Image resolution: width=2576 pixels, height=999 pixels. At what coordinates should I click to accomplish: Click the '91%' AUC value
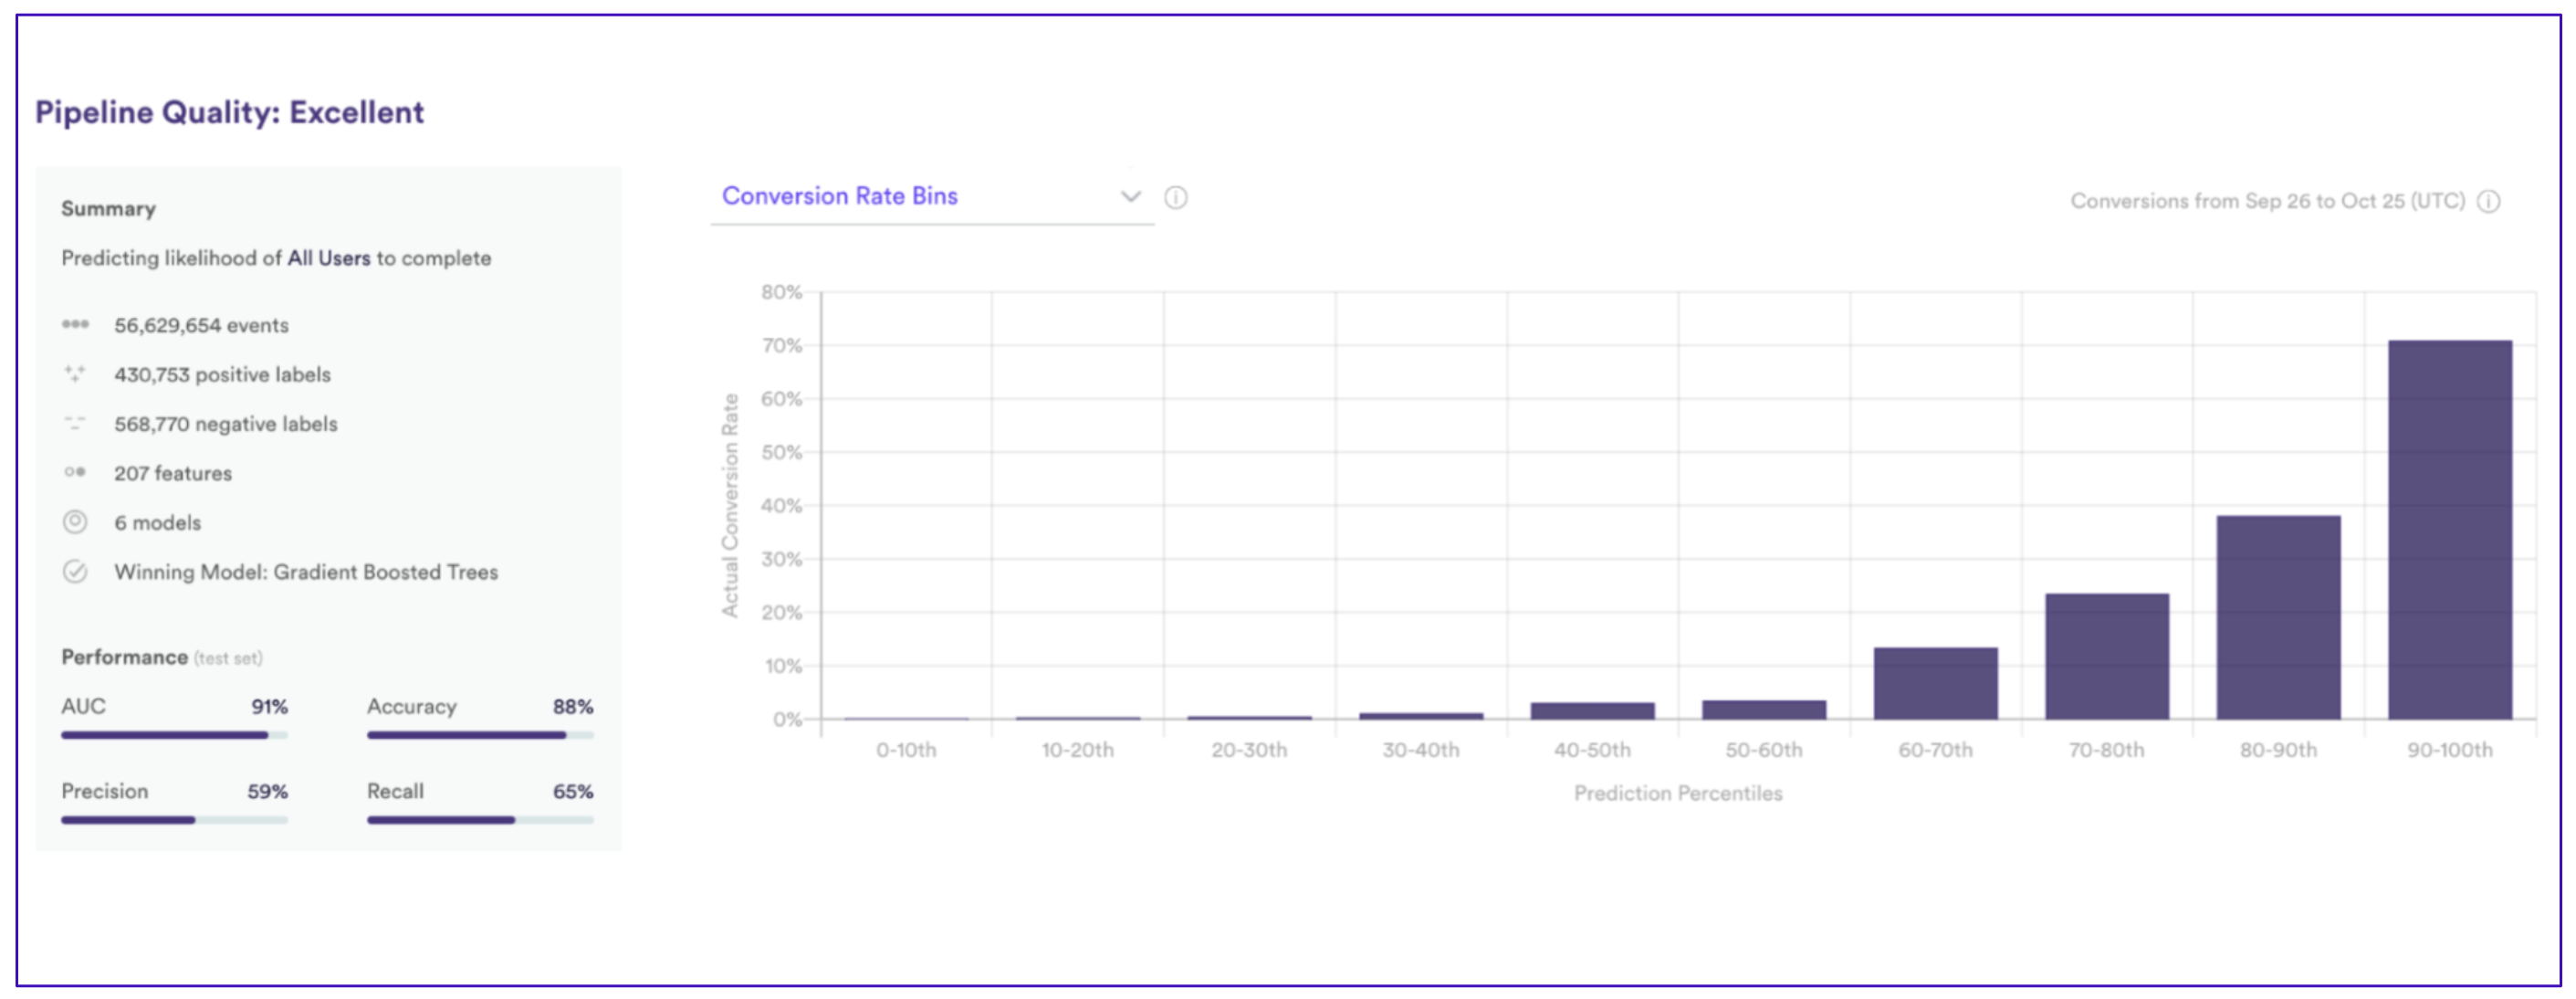(269, 706)
